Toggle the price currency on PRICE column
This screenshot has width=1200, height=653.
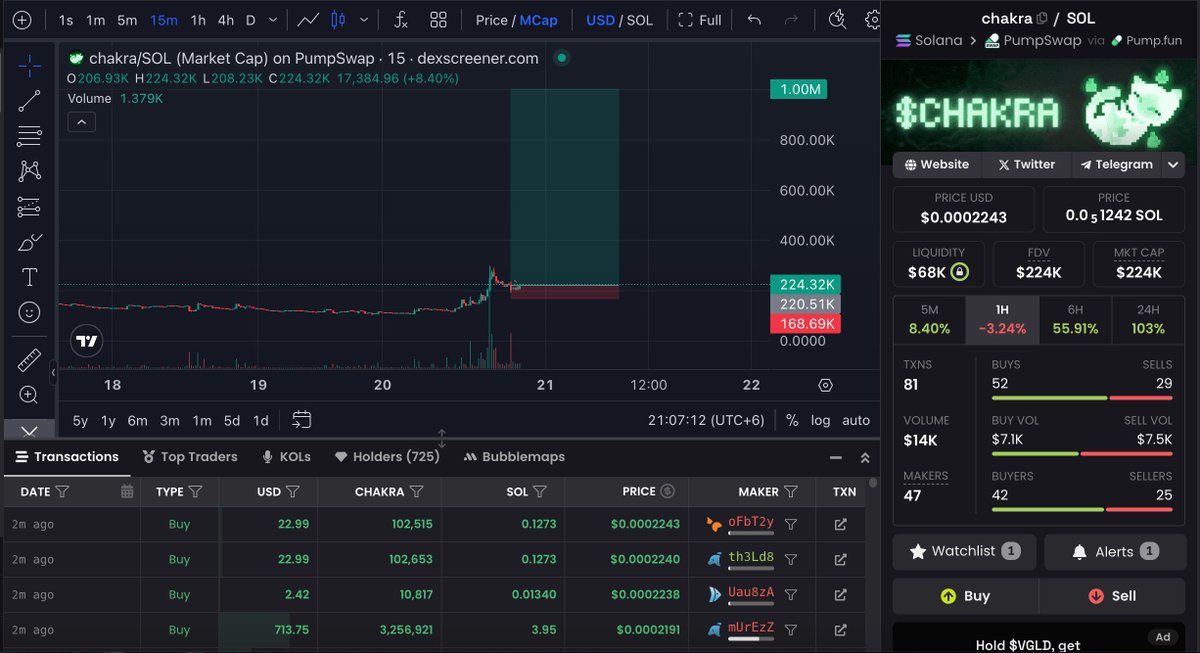coord(668,491)
